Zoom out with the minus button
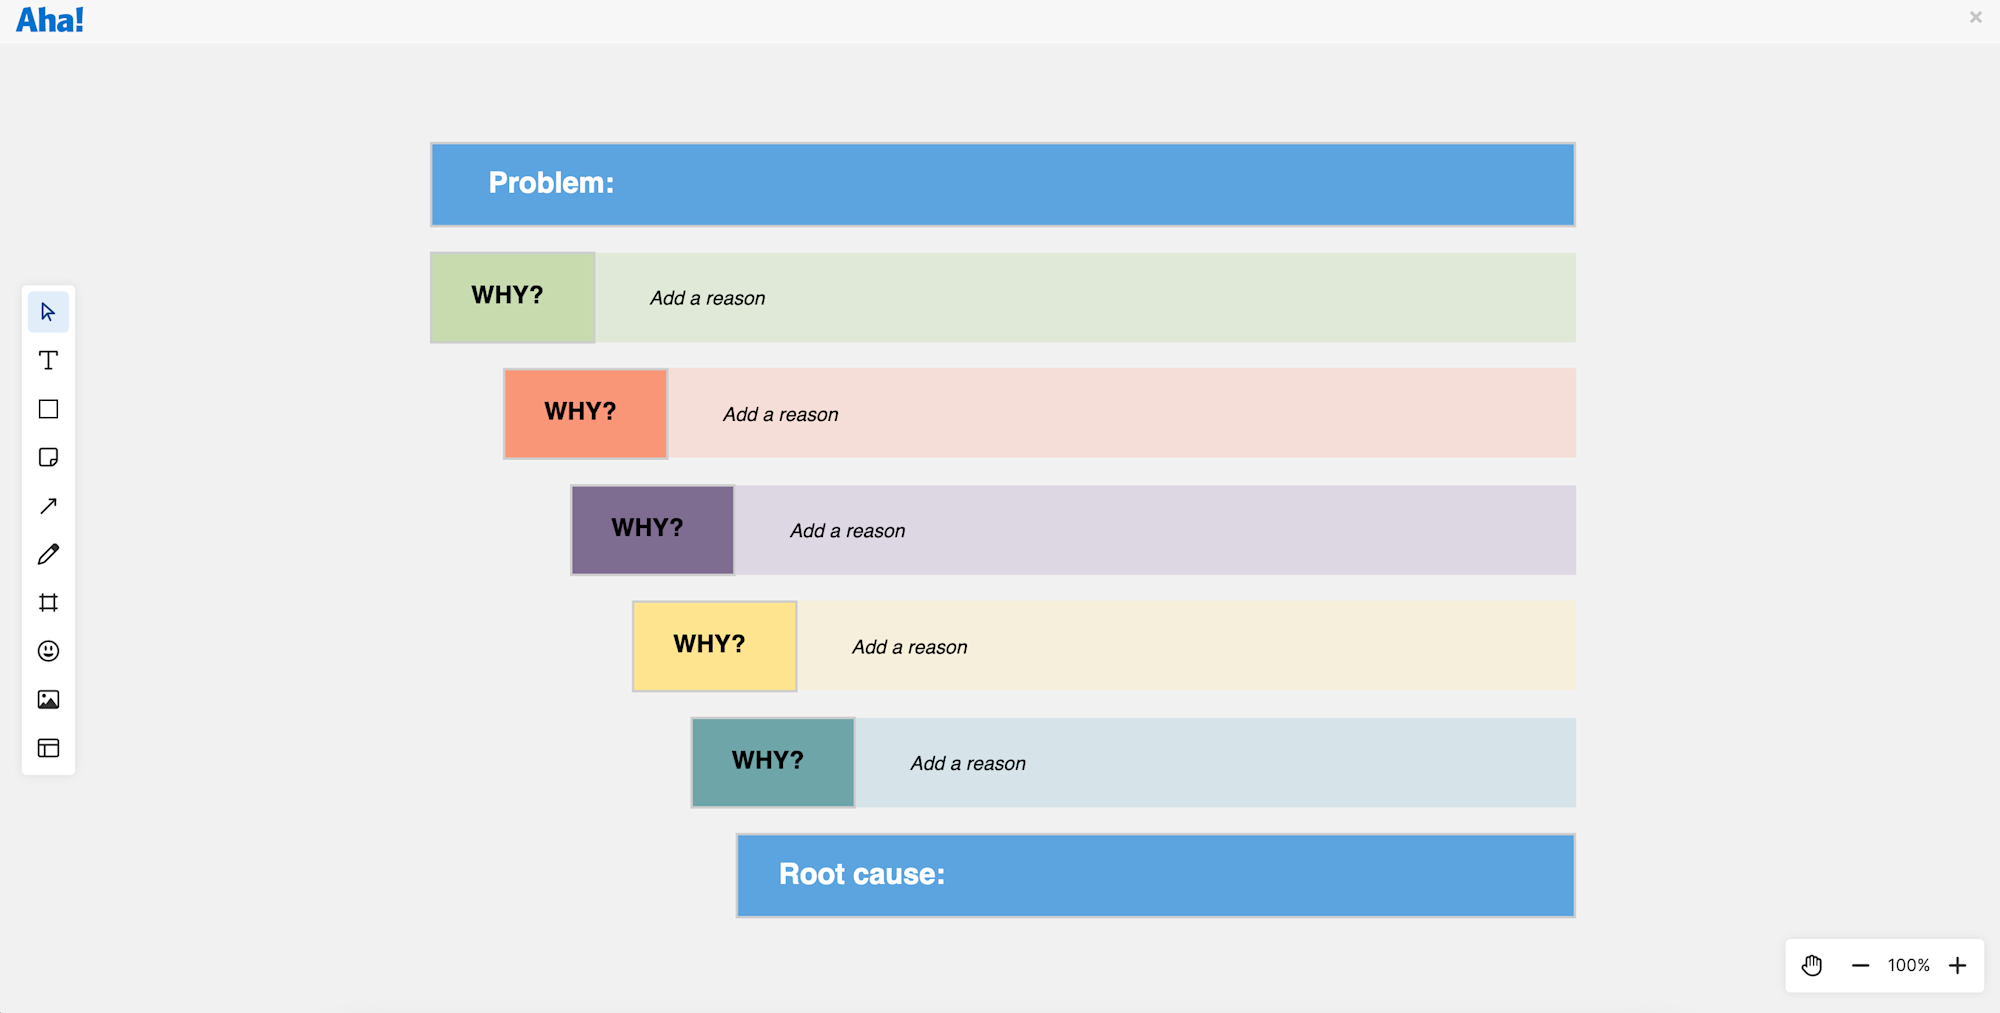Viewport: 2000px width, 1013px height. [x=1860, y=965]
